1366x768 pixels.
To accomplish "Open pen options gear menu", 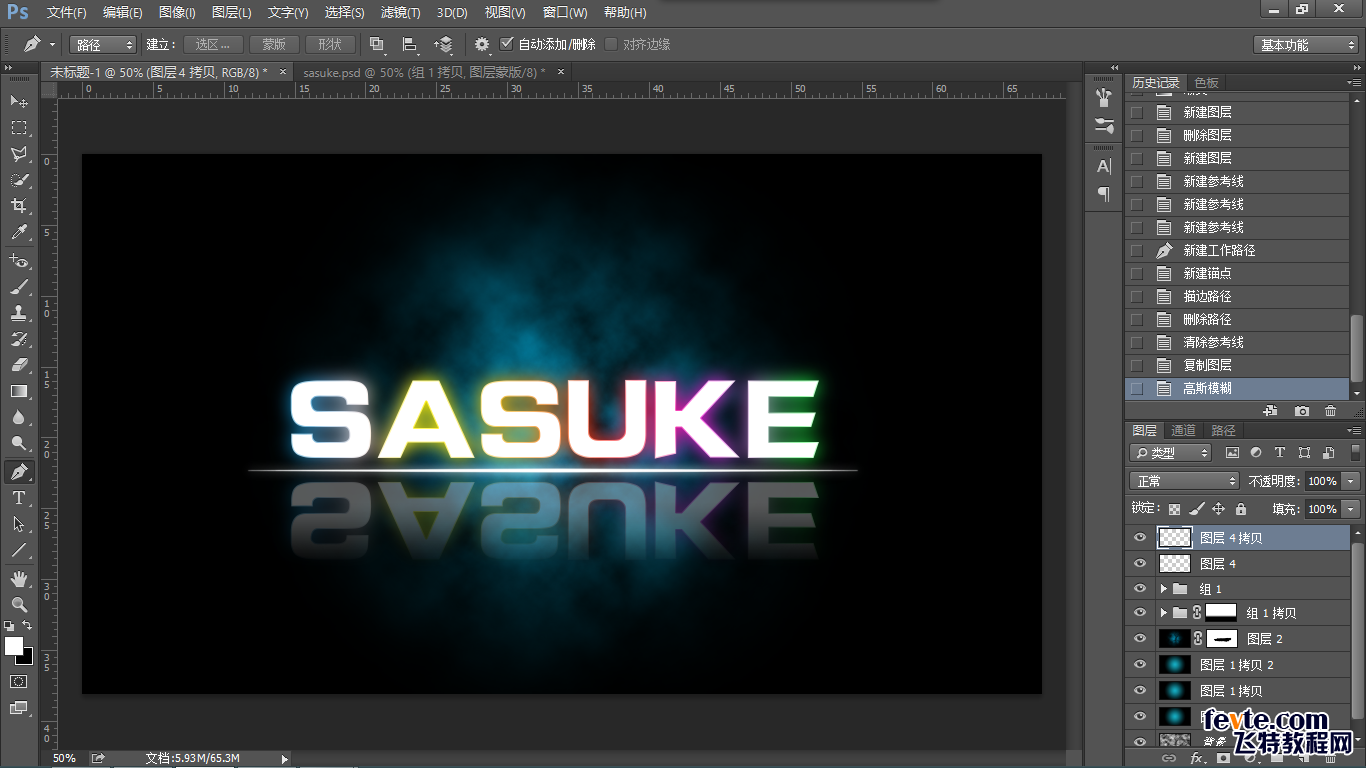I will click(x=482, y=44).
